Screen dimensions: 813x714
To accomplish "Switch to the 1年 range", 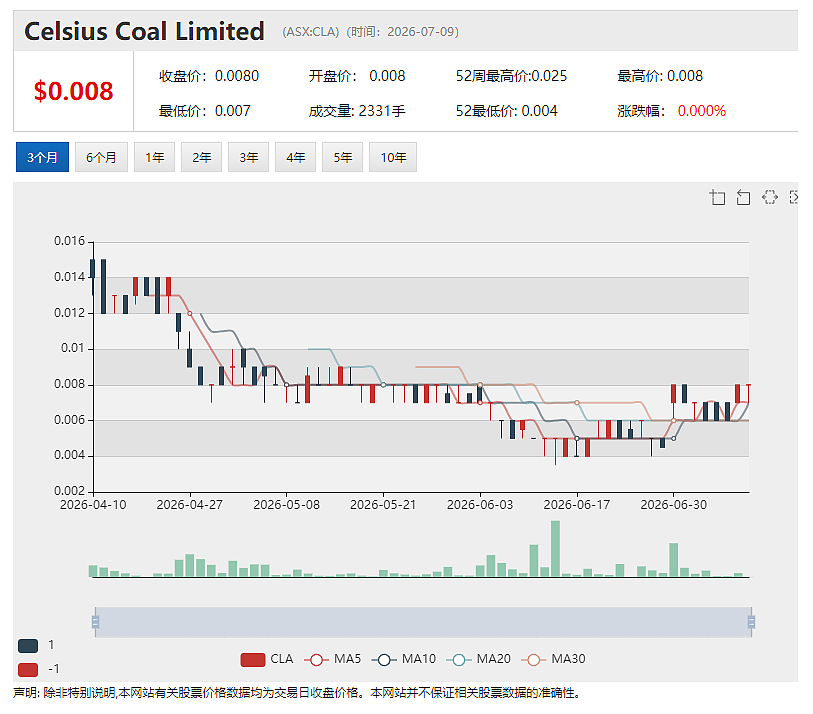I will (155, 157).
